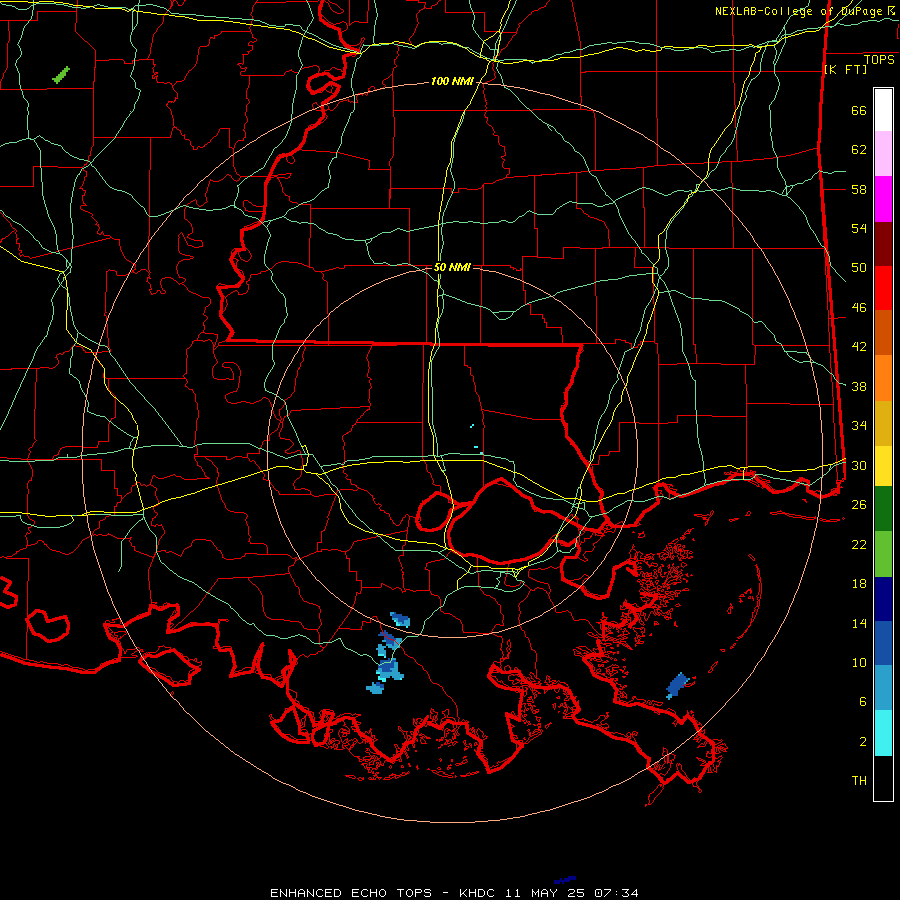The height and width of the screenshot is (900, 900).
Task: Click the yellow 34 kft legend swatch
Action: pos(883,466)
